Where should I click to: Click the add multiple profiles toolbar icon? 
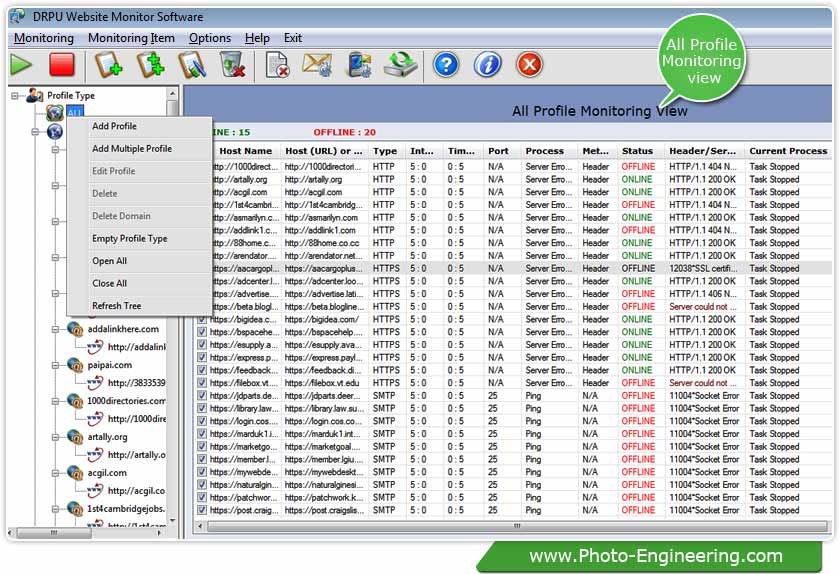(x=151, y=65)
